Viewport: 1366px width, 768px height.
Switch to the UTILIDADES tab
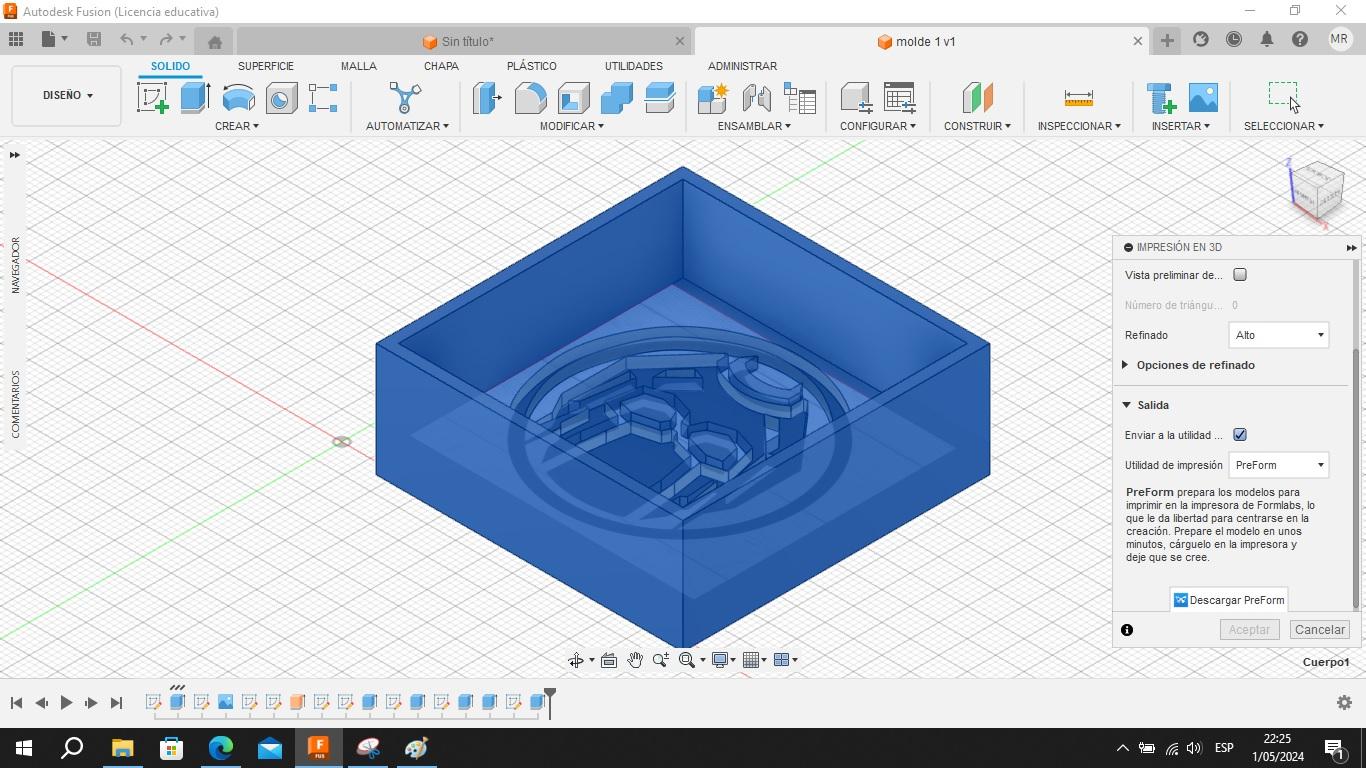pos(633,66)
